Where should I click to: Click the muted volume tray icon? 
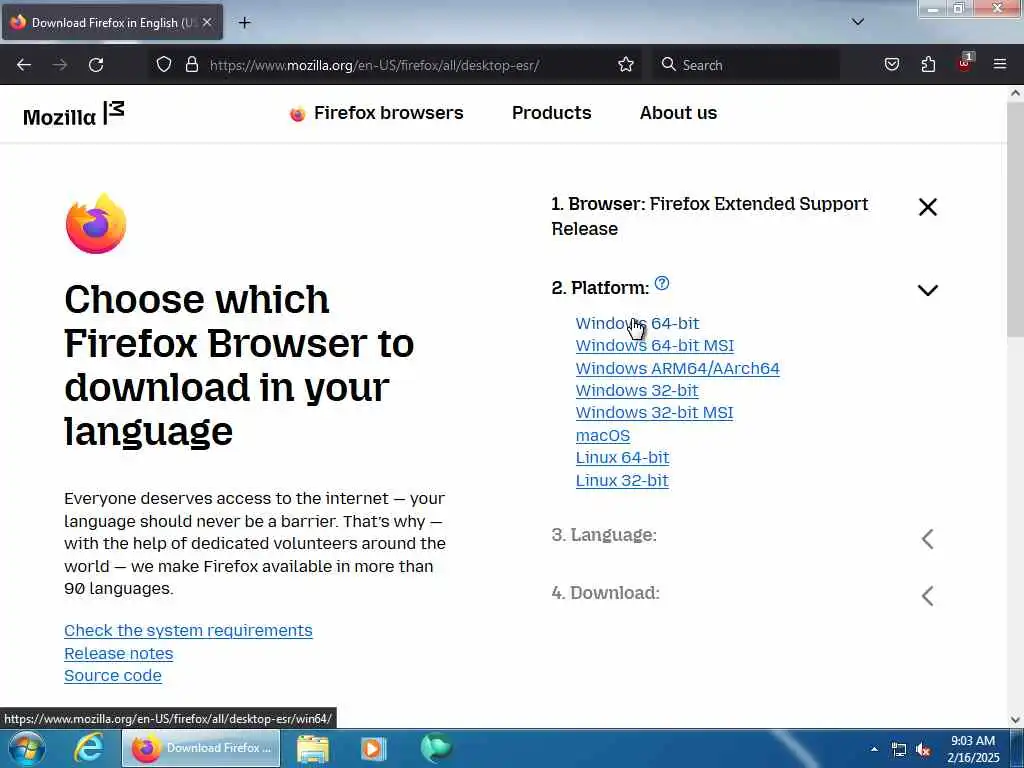(x=923, y=750)
